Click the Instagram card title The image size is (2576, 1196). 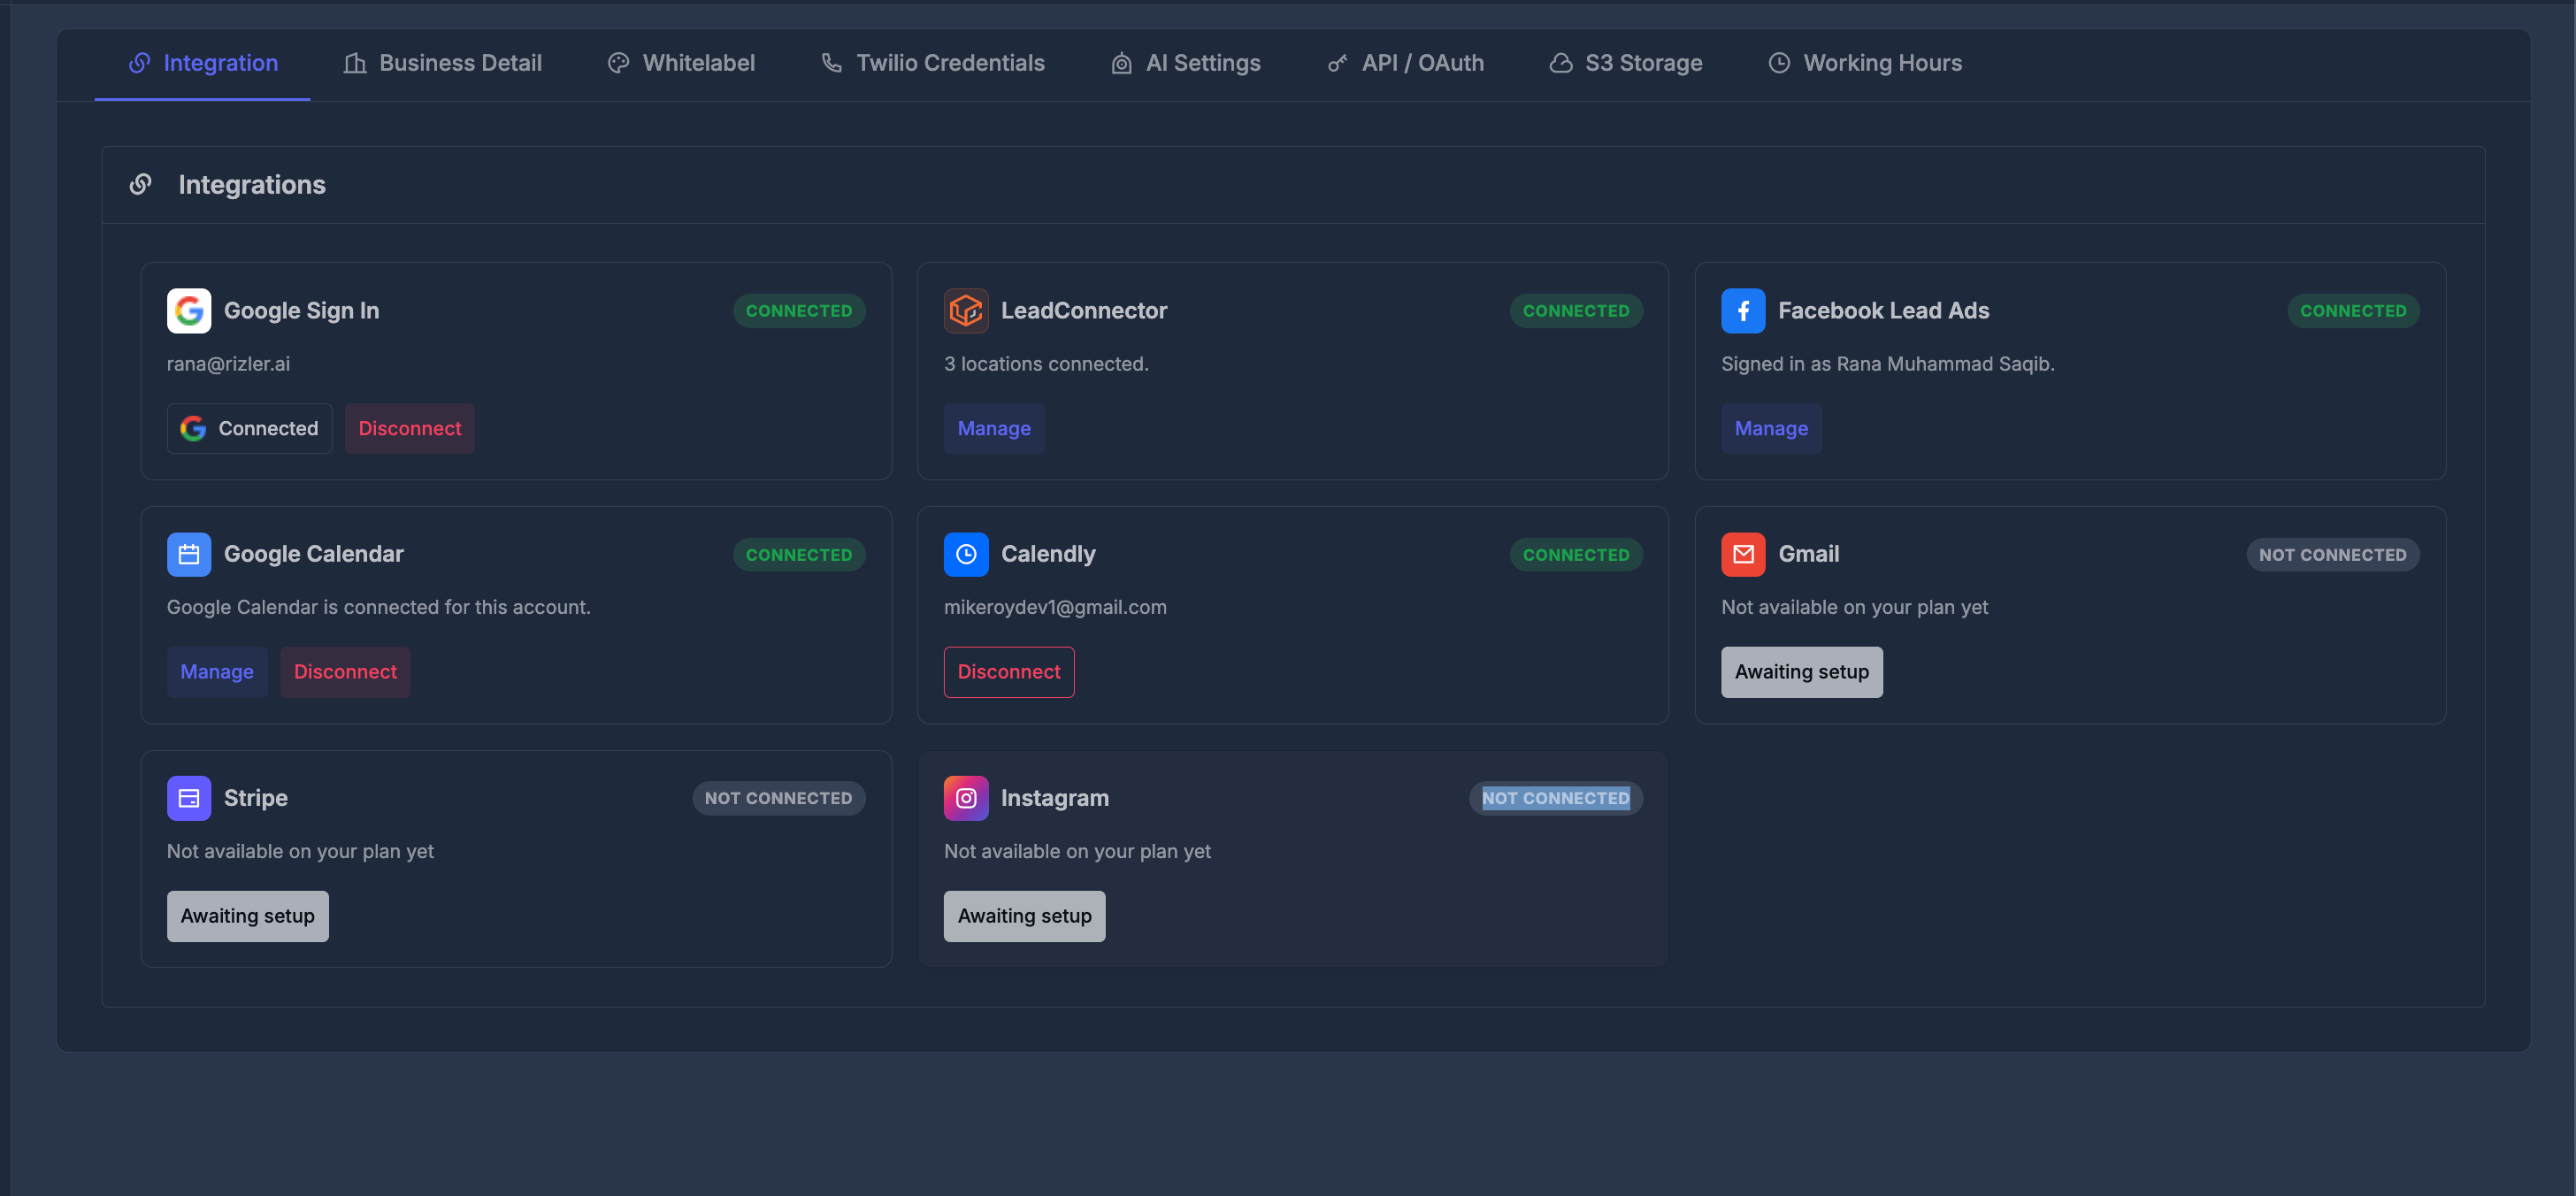click(1054, 798)
